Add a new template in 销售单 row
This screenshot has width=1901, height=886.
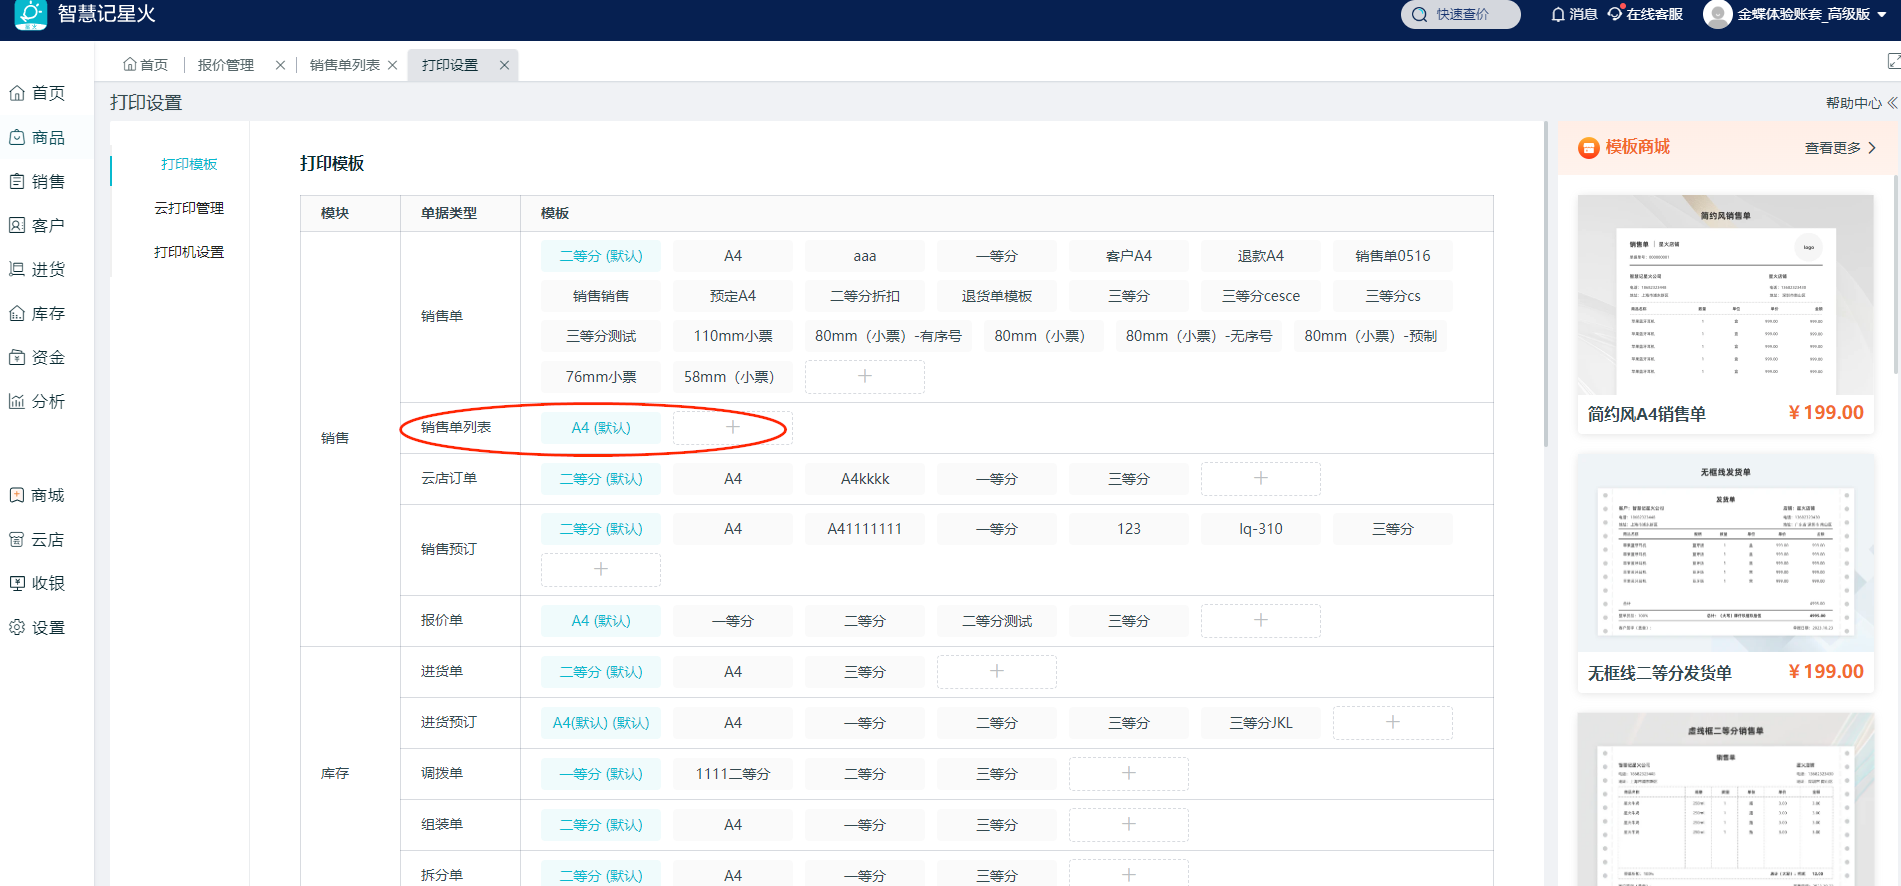[865, 376]
